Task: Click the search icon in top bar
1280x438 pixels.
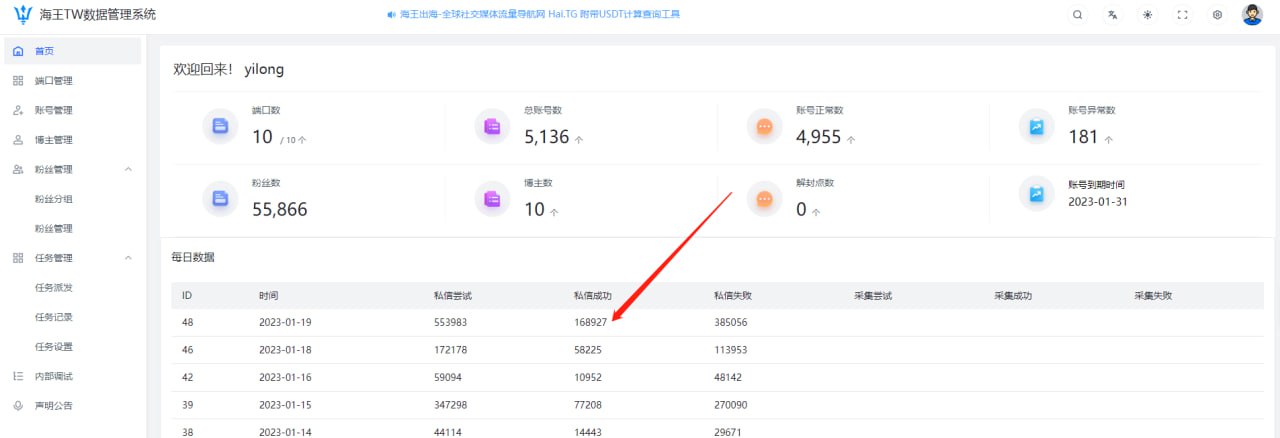Action: pyautogui.click(x=1077, y=15)
